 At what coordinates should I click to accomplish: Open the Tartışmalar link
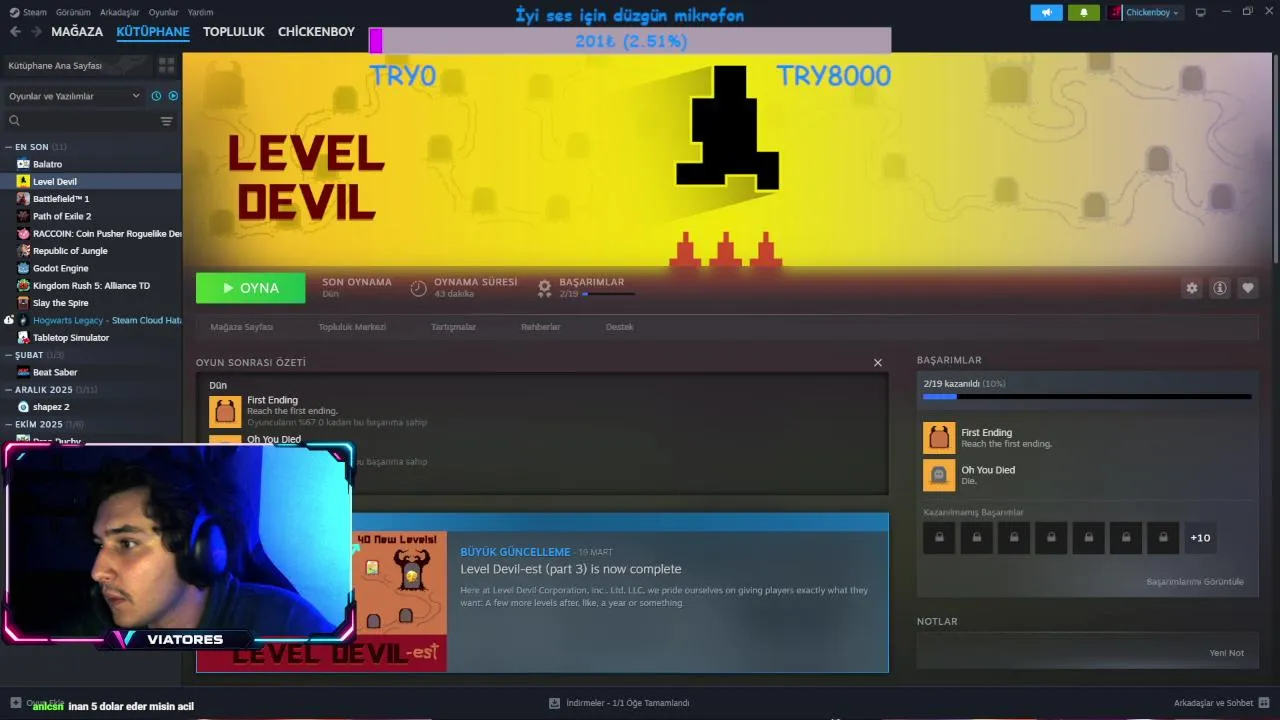[x=453, y=327]
